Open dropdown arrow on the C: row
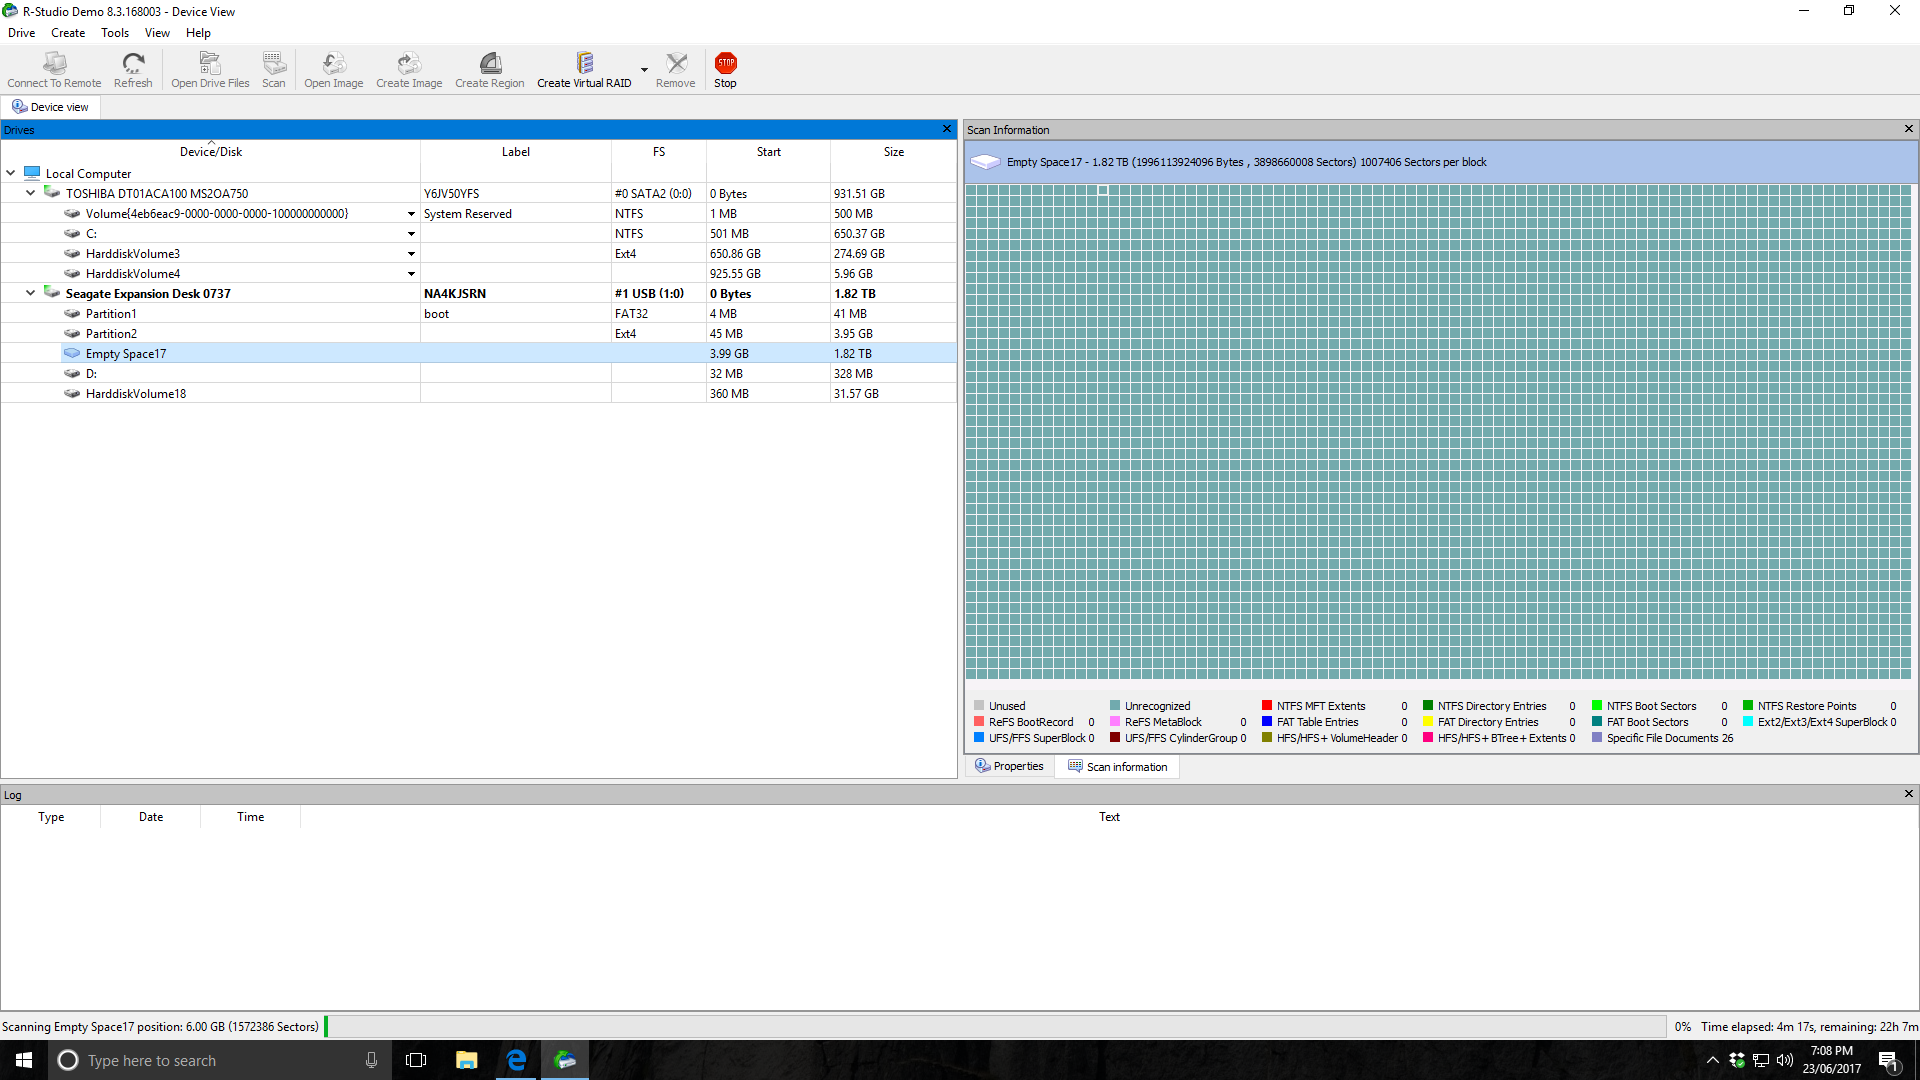Viewport: 1920px width, 1080px height. click(411, 234)
